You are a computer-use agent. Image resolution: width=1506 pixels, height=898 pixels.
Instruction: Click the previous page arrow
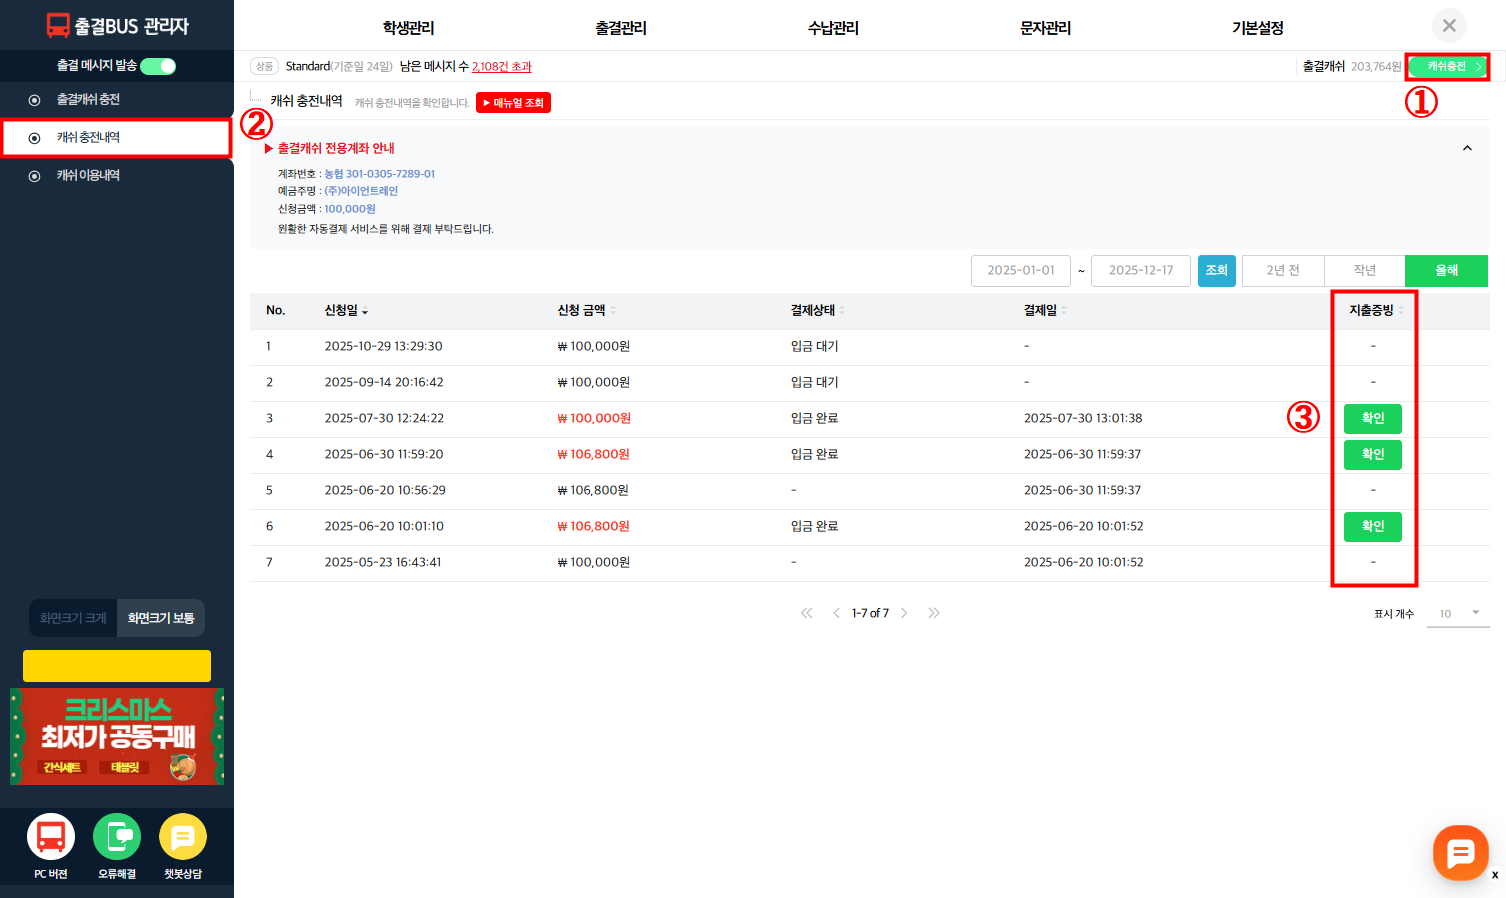pos(836,613)
